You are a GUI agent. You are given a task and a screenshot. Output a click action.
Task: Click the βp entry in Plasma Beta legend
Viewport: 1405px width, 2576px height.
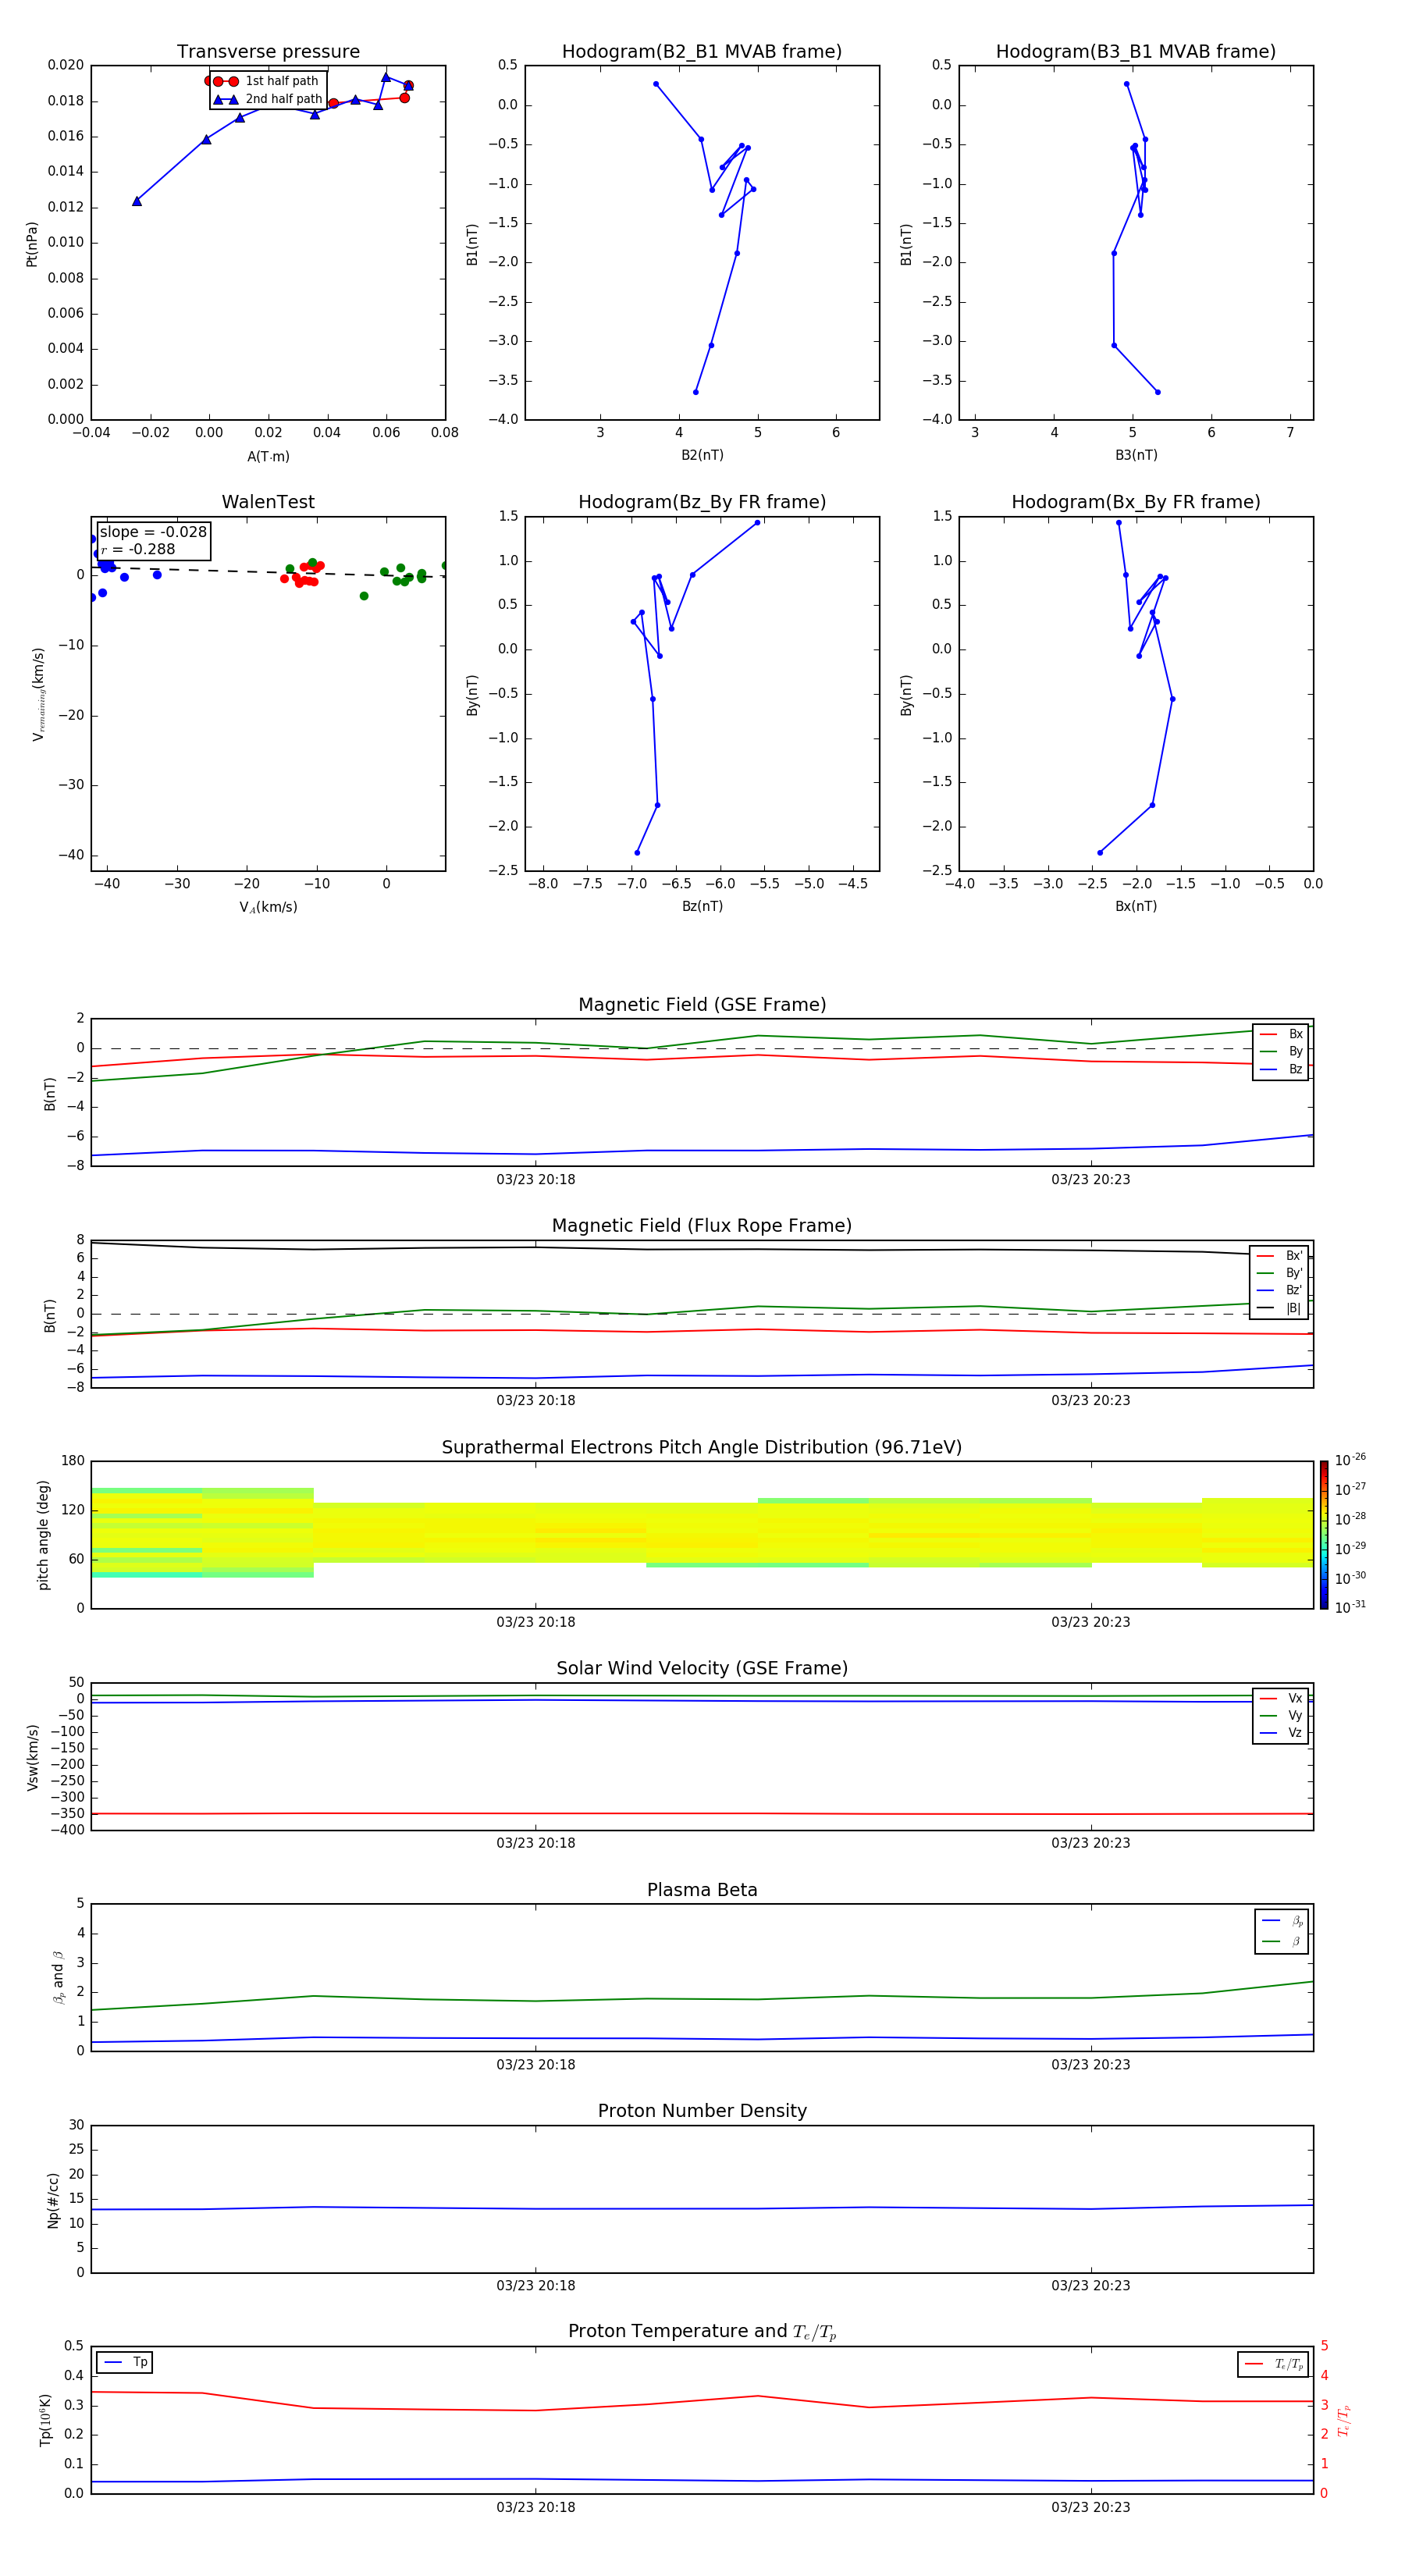(1282, 1920)
